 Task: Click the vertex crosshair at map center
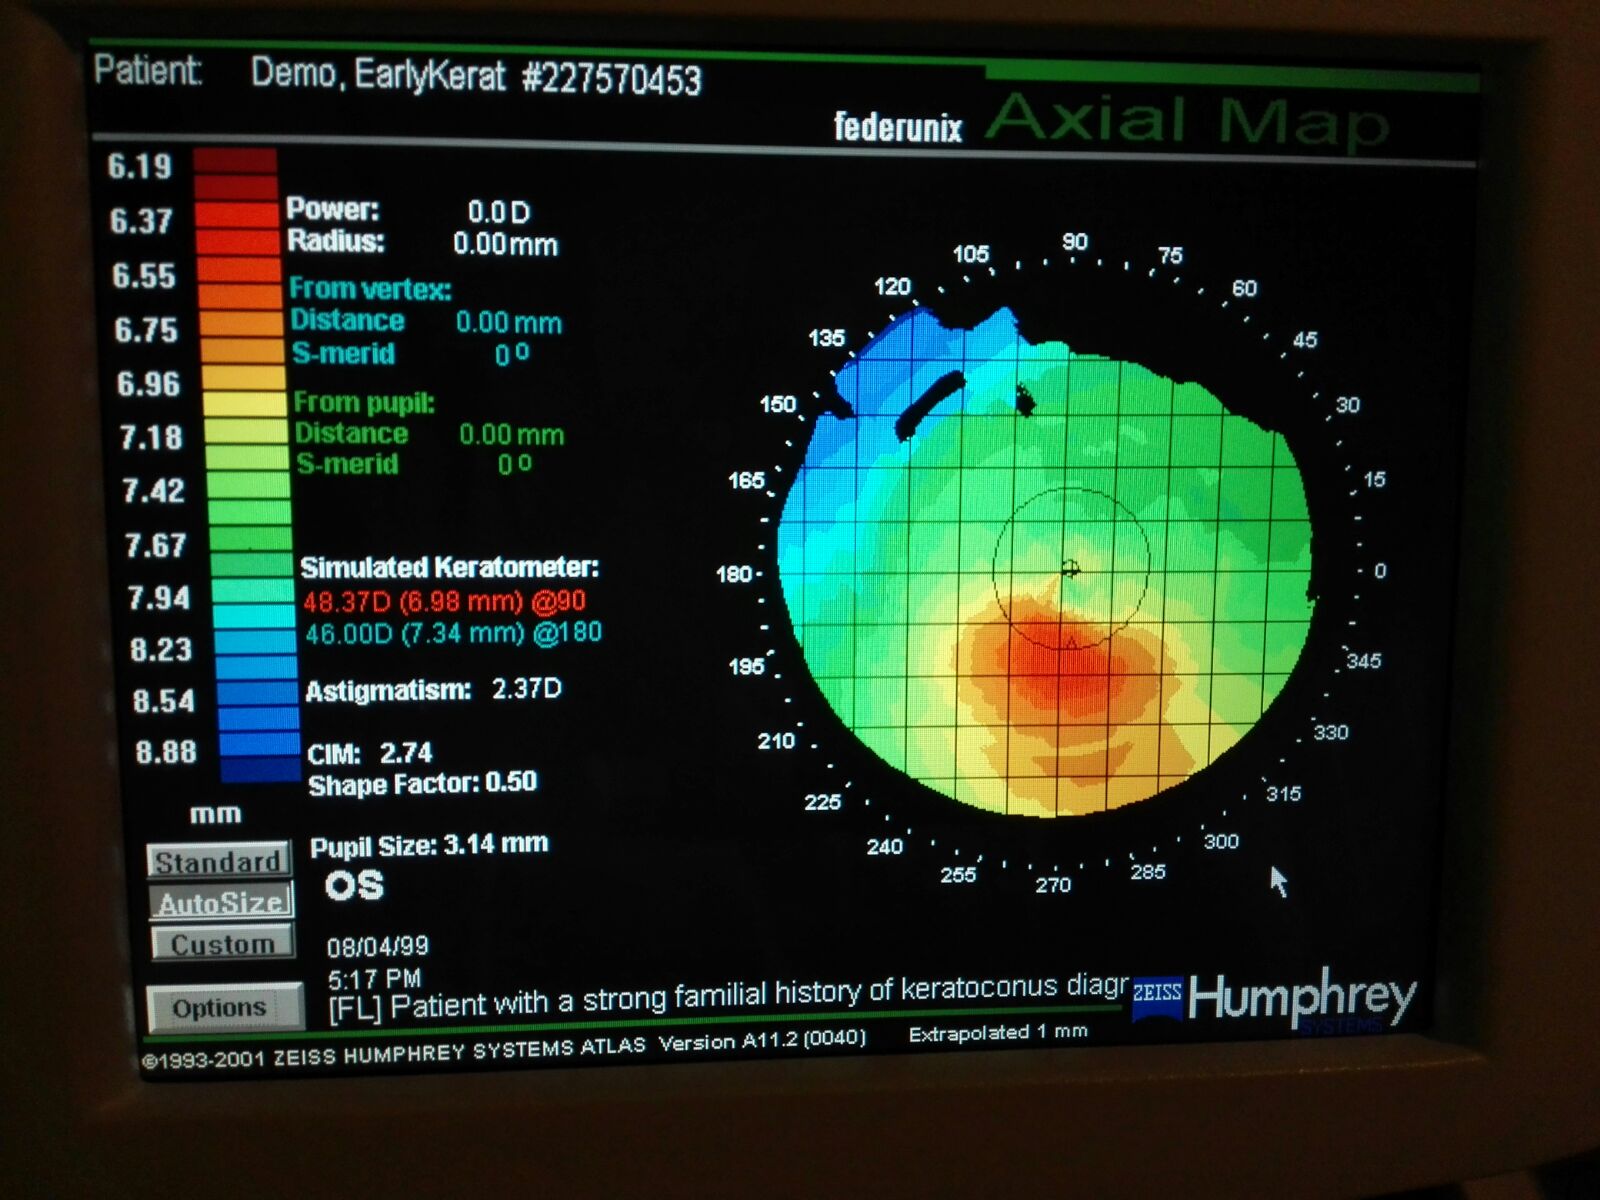[1070, 569]
